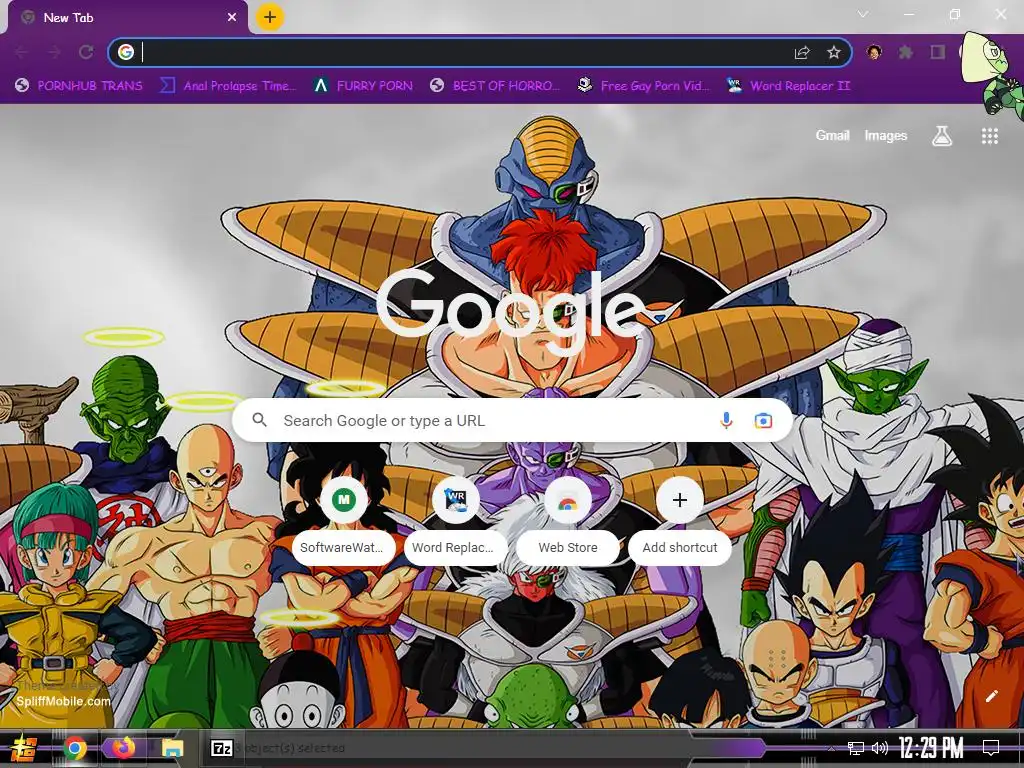The image size is (1024, 768).
Task: Search by image with camera lens icon
Action: pyautogui.click(x=763, y=421)
